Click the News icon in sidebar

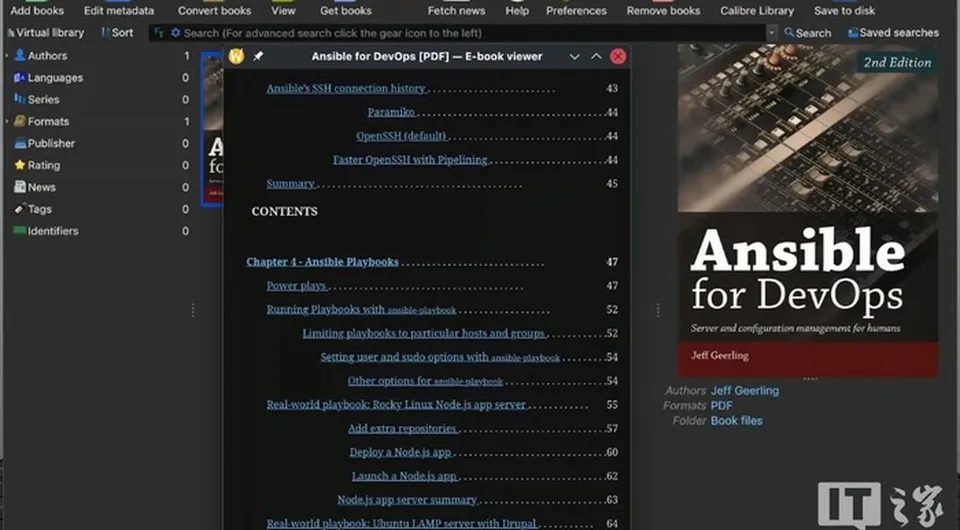click(20, 187)
